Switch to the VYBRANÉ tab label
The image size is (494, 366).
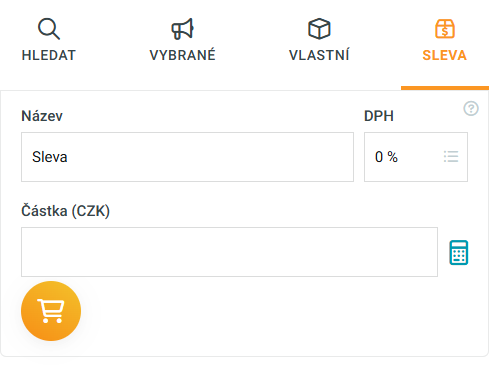coord(183,55)
